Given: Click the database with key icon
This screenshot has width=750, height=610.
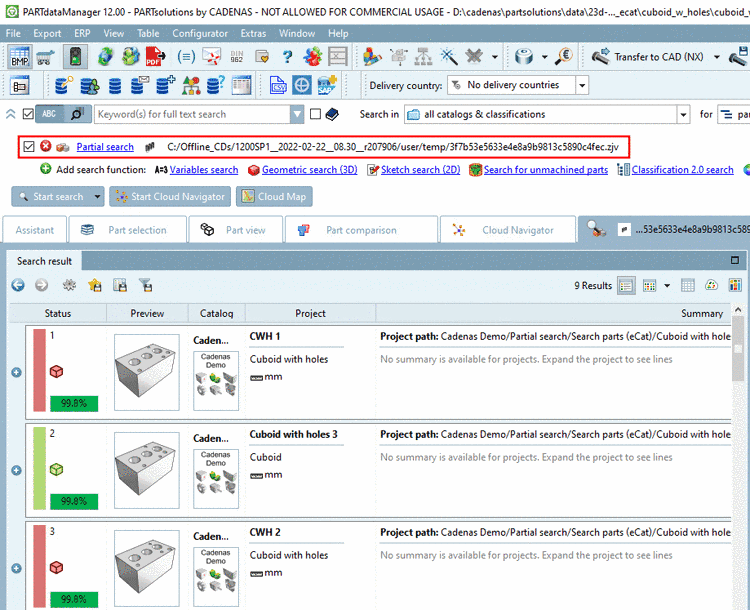Looking at the screenshot, I should (x=64, y=85).
